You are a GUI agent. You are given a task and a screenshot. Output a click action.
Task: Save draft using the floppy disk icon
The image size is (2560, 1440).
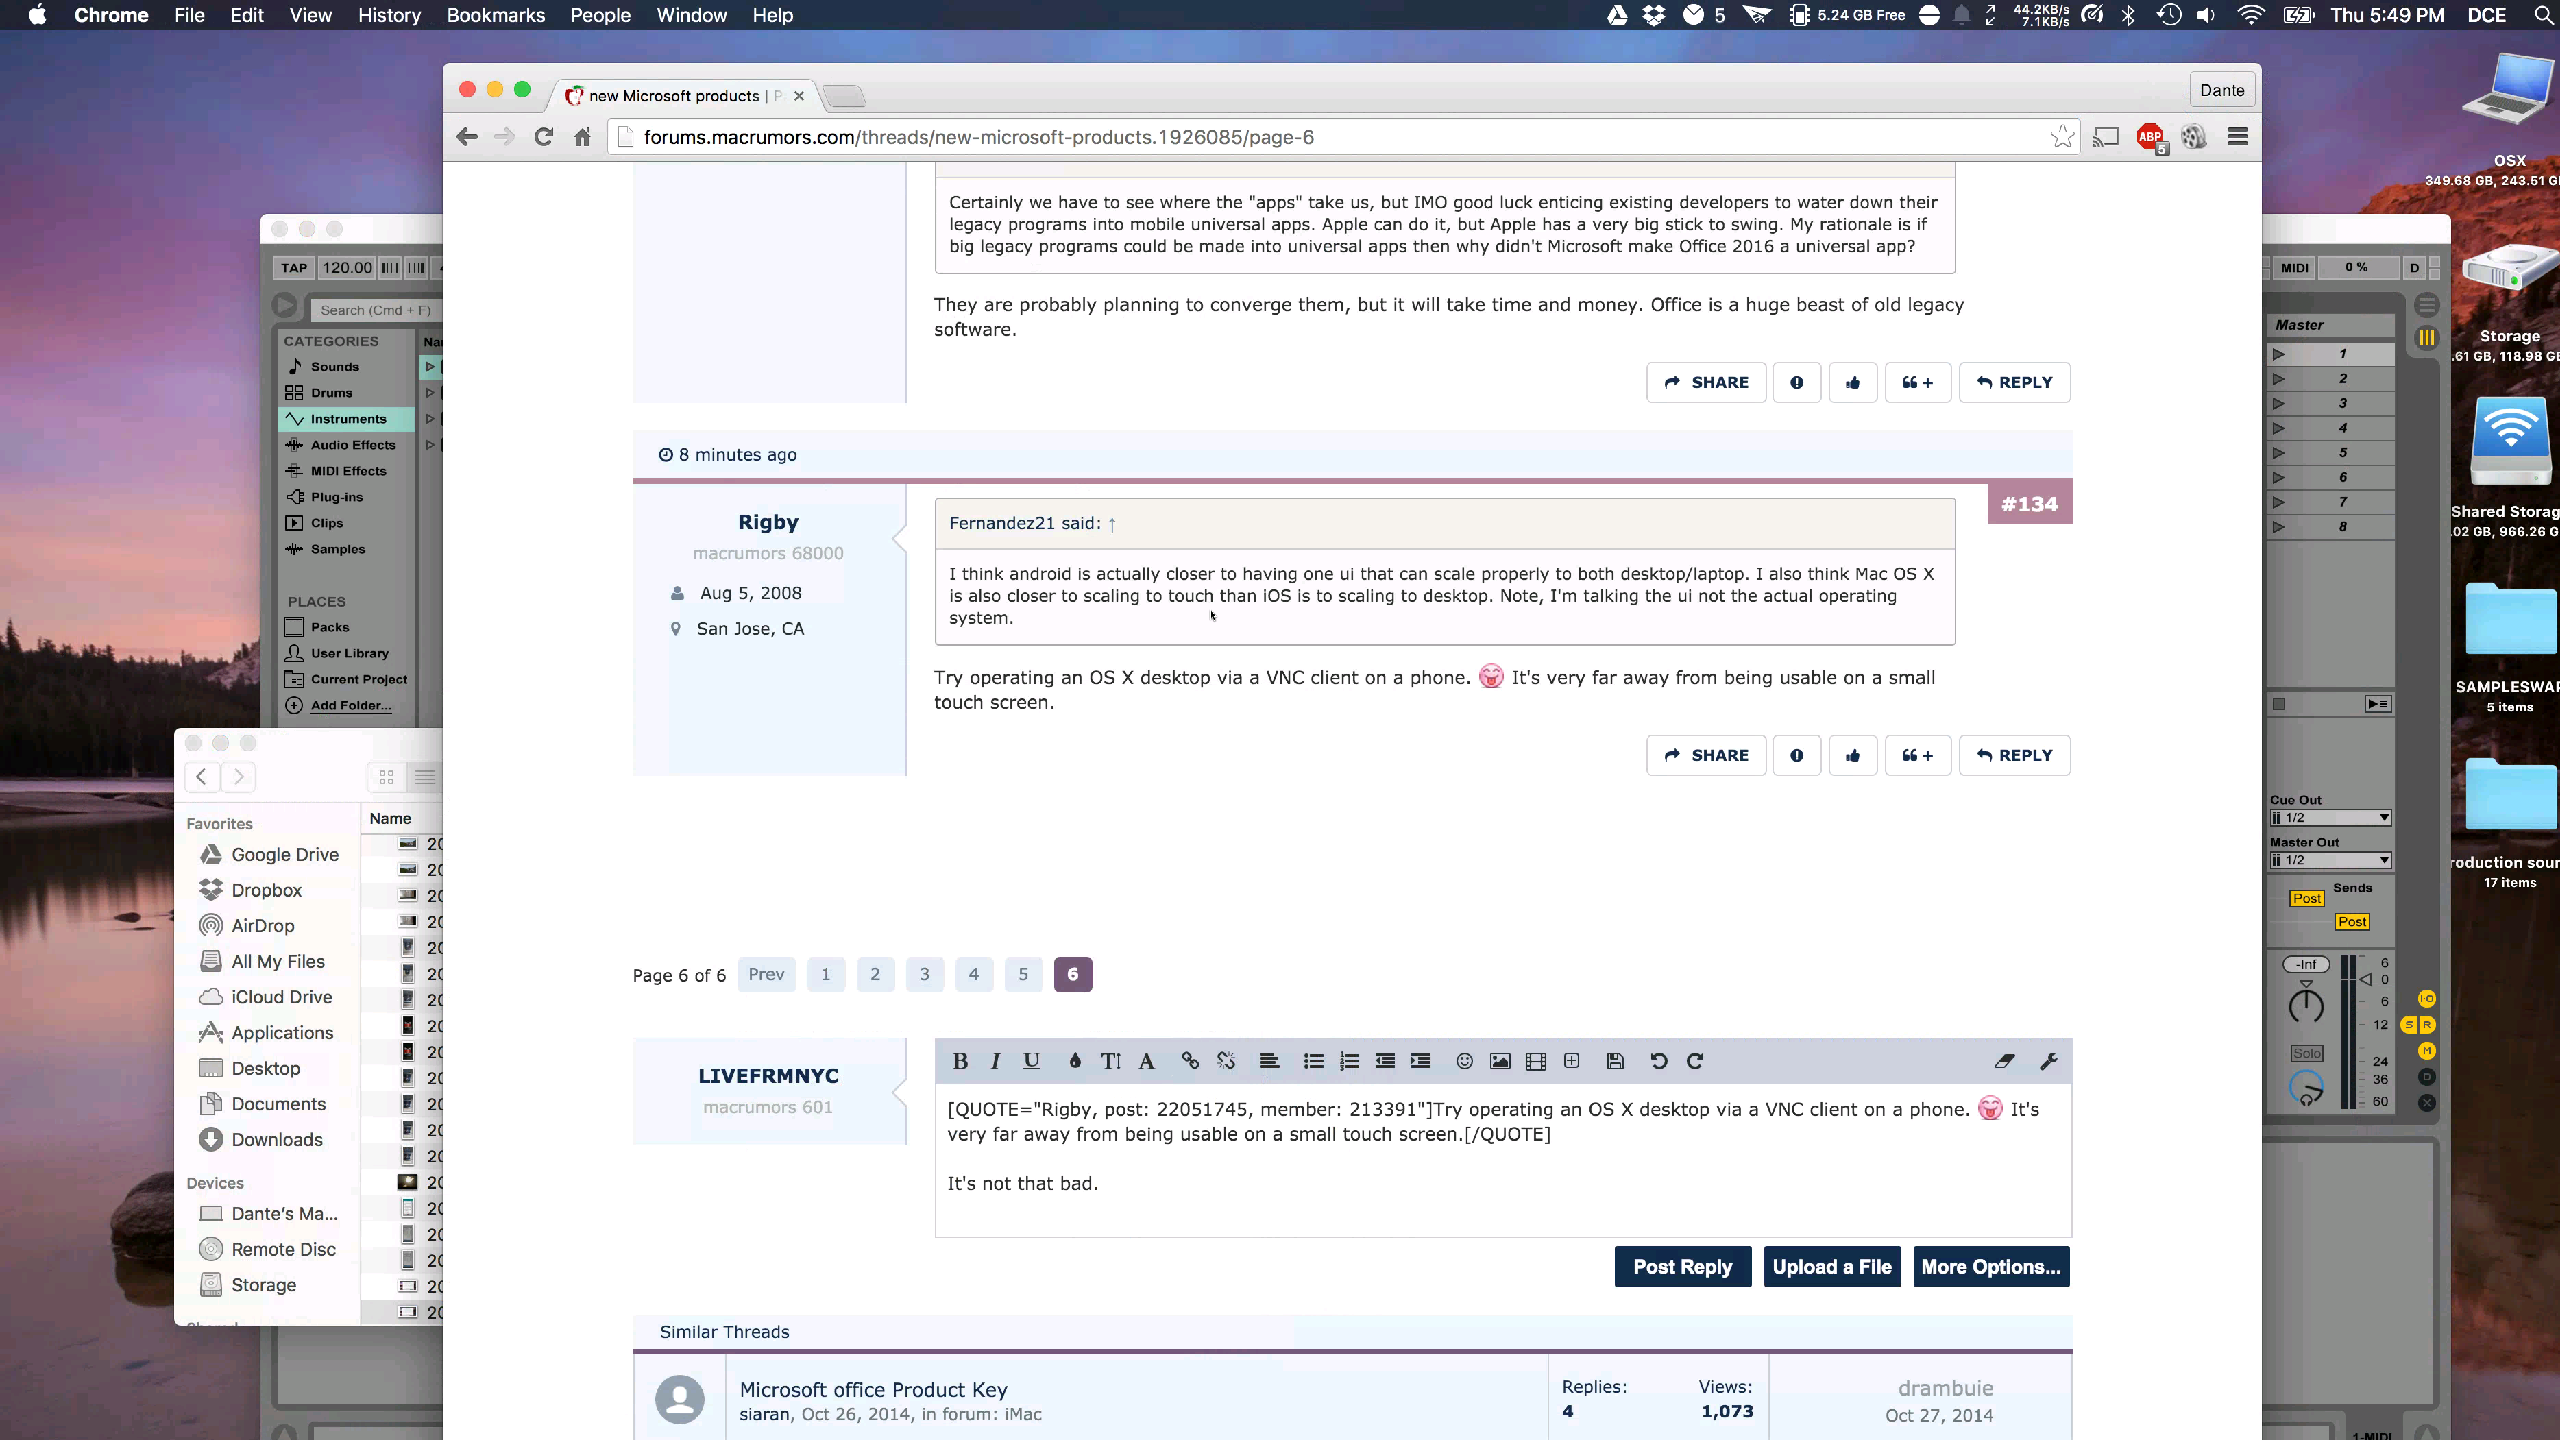(1615, 1061)
